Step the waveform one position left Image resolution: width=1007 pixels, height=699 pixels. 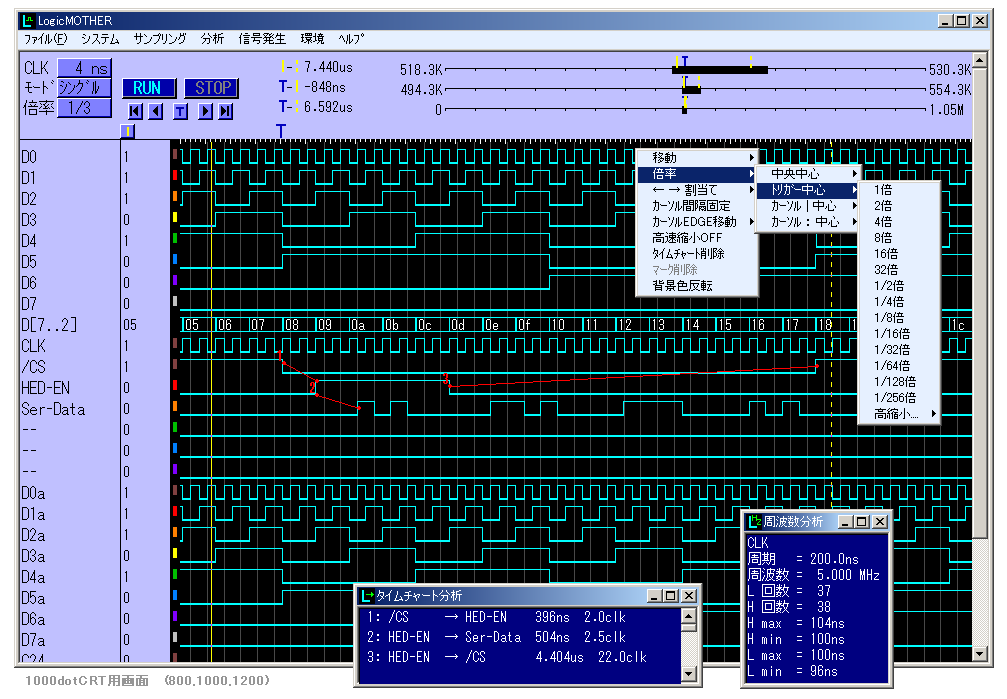[x=156, y=111]
